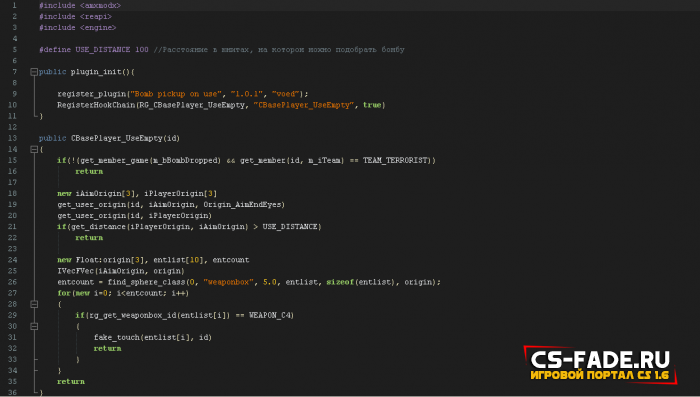
Task: Click 'CBasePlayer_UseEmpty(id)' on line 13
Action: 125,138
